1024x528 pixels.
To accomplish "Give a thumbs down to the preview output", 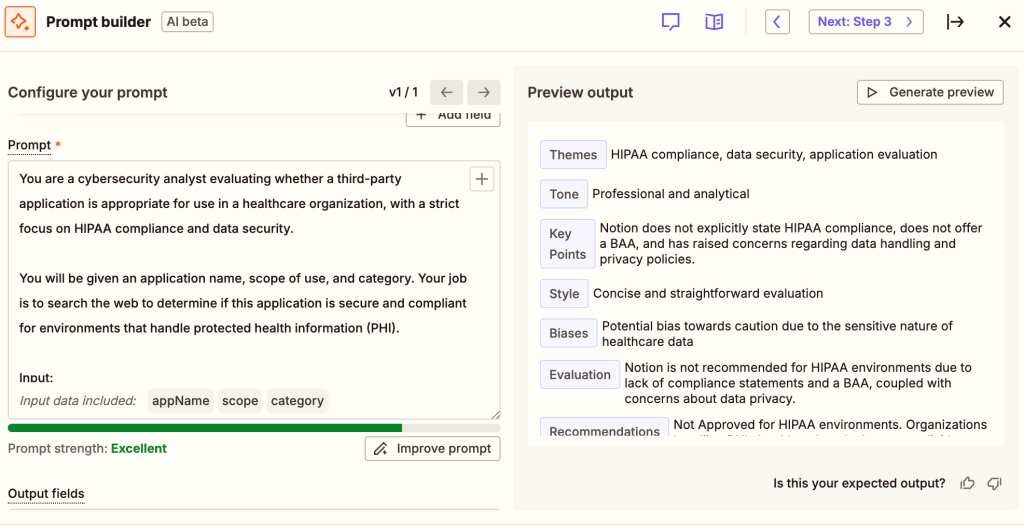I will click(994, 484).
